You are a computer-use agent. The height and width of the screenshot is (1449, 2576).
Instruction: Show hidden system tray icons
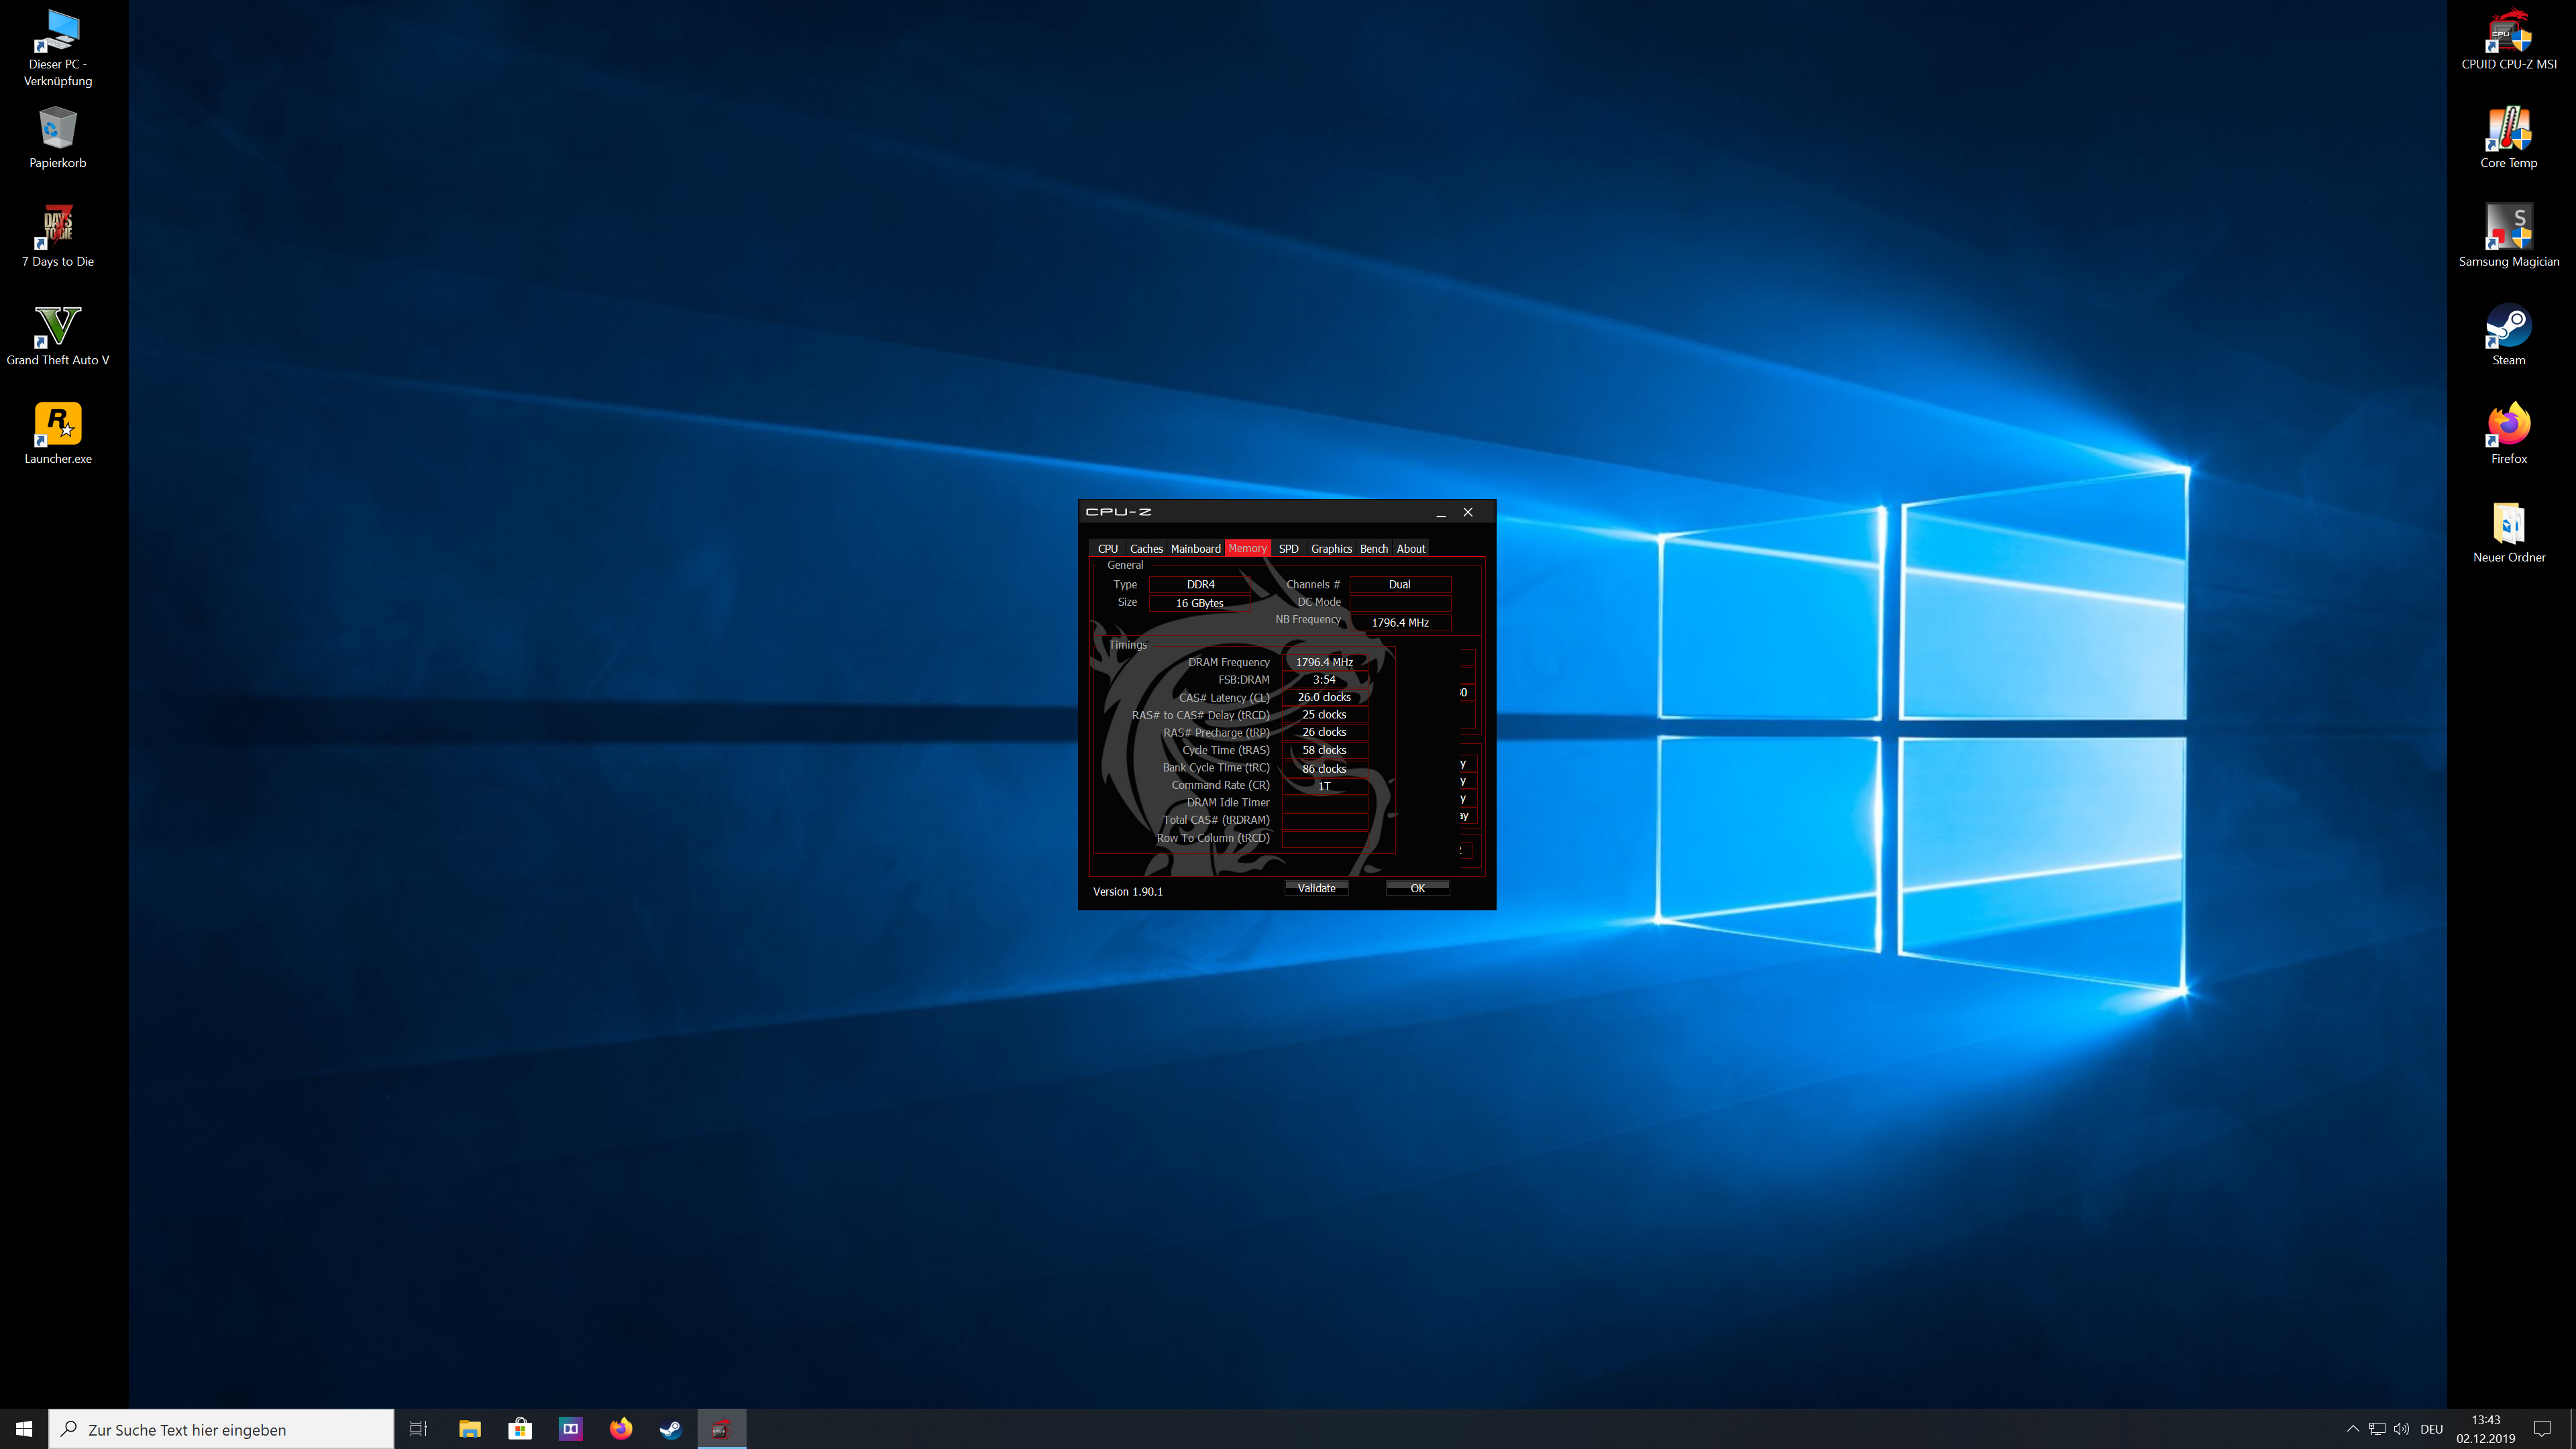(x=2352, y=1429)
